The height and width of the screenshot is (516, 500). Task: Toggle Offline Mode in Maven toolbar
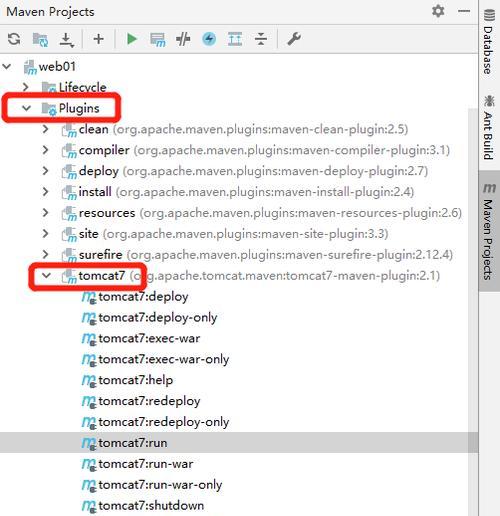click(x=183, y=39)
